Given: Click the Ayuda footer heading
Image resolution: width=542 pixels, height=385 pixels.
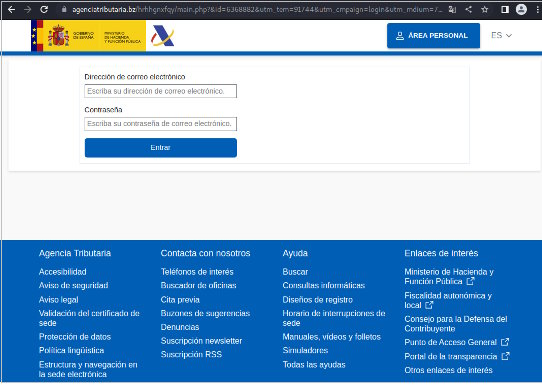Looking at the screenshot, I should tap(295, 253).
